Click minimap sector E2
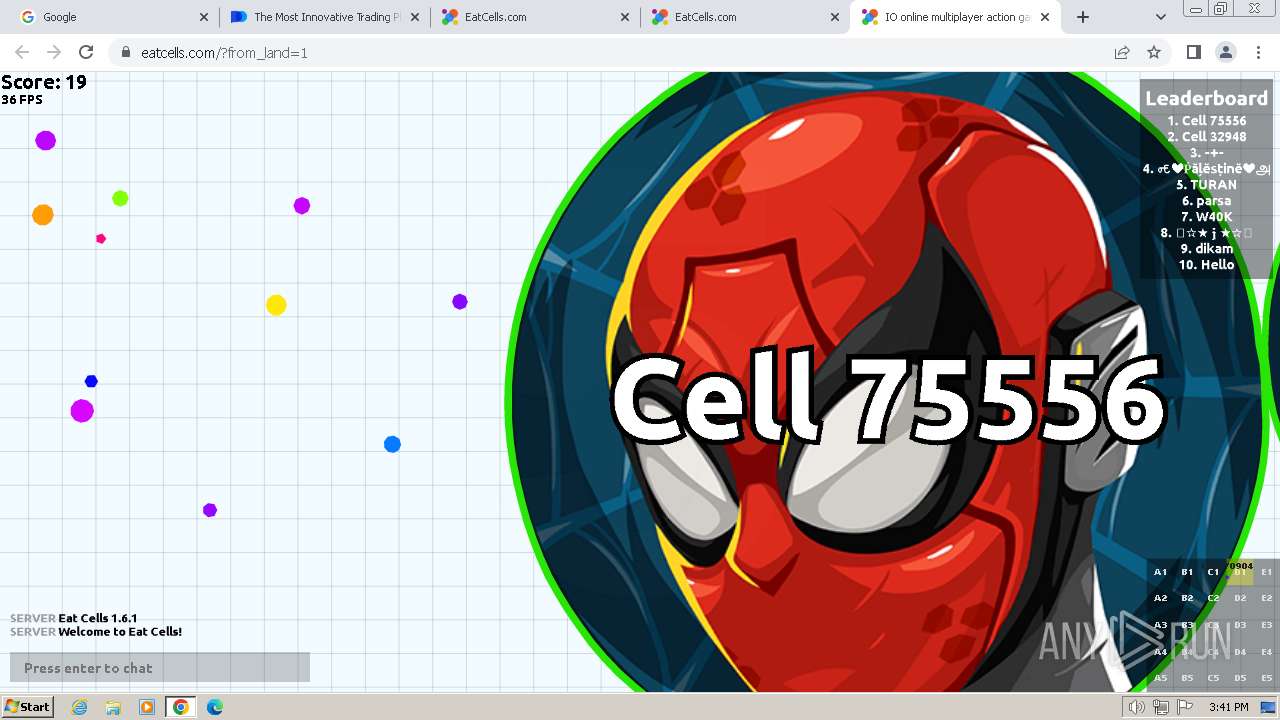The image size is (1280, 720). coord(1266,598)
